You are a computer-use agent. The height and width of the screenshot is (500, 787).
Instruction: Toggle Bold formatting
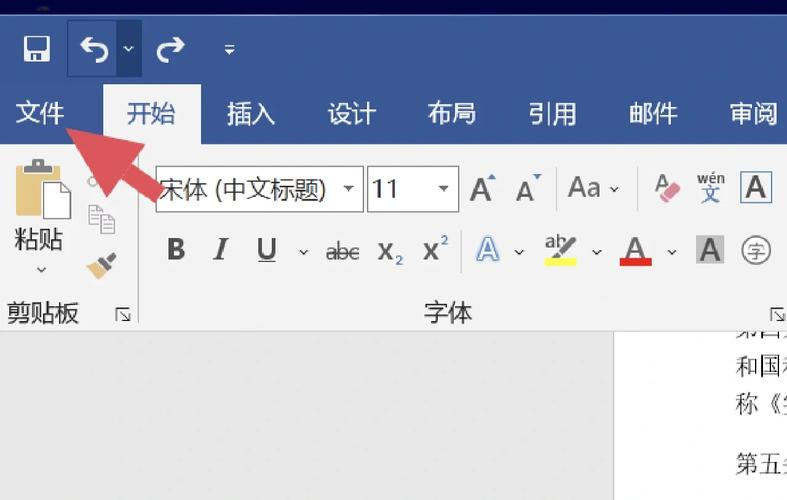pyautogui.click(x=176, y=249)
